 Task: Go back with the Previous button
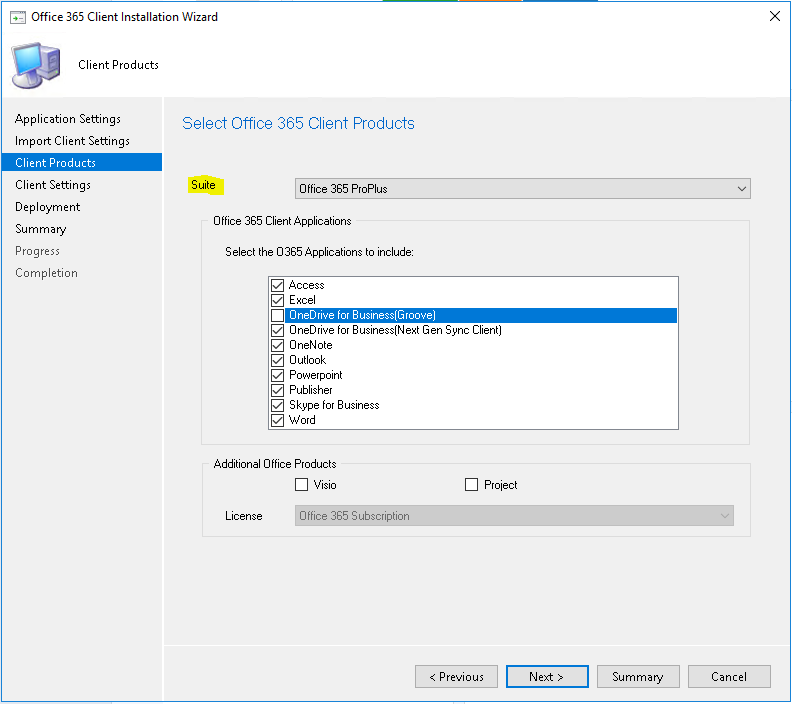[456, 677]
